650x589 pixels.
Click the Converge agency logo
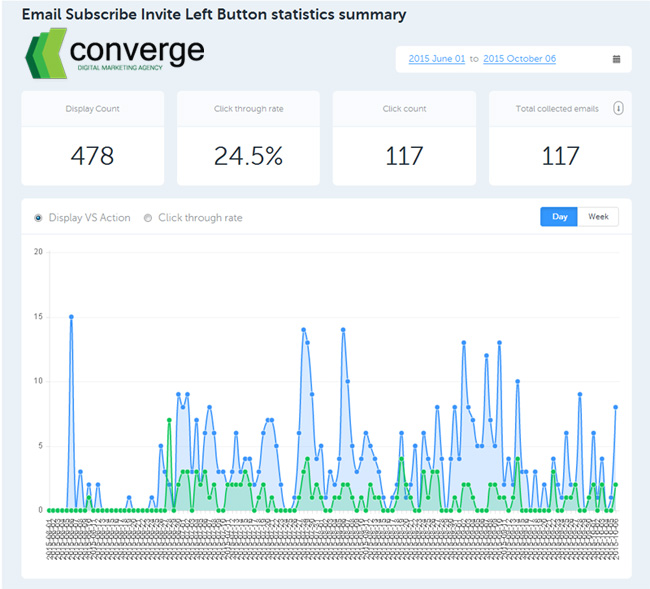115,53
